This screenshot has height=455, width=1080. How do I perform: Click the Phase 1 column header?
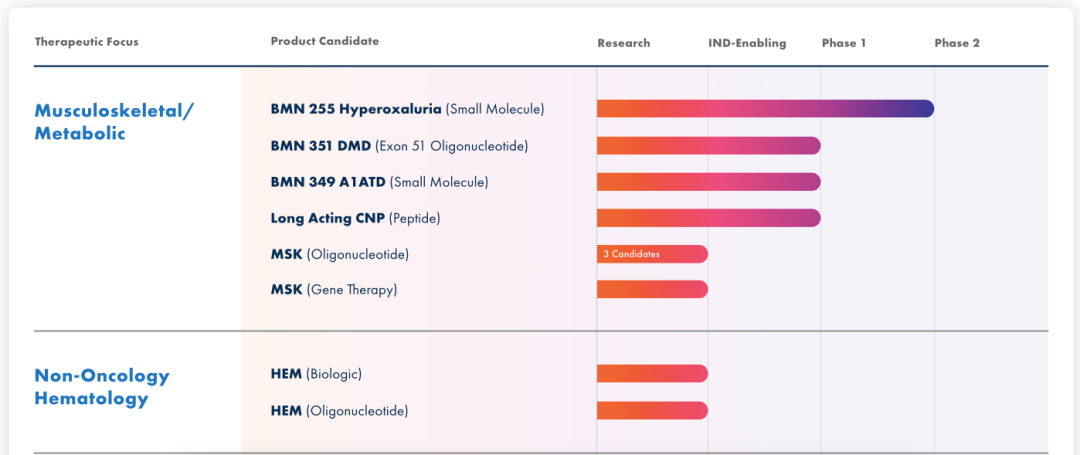844,43
